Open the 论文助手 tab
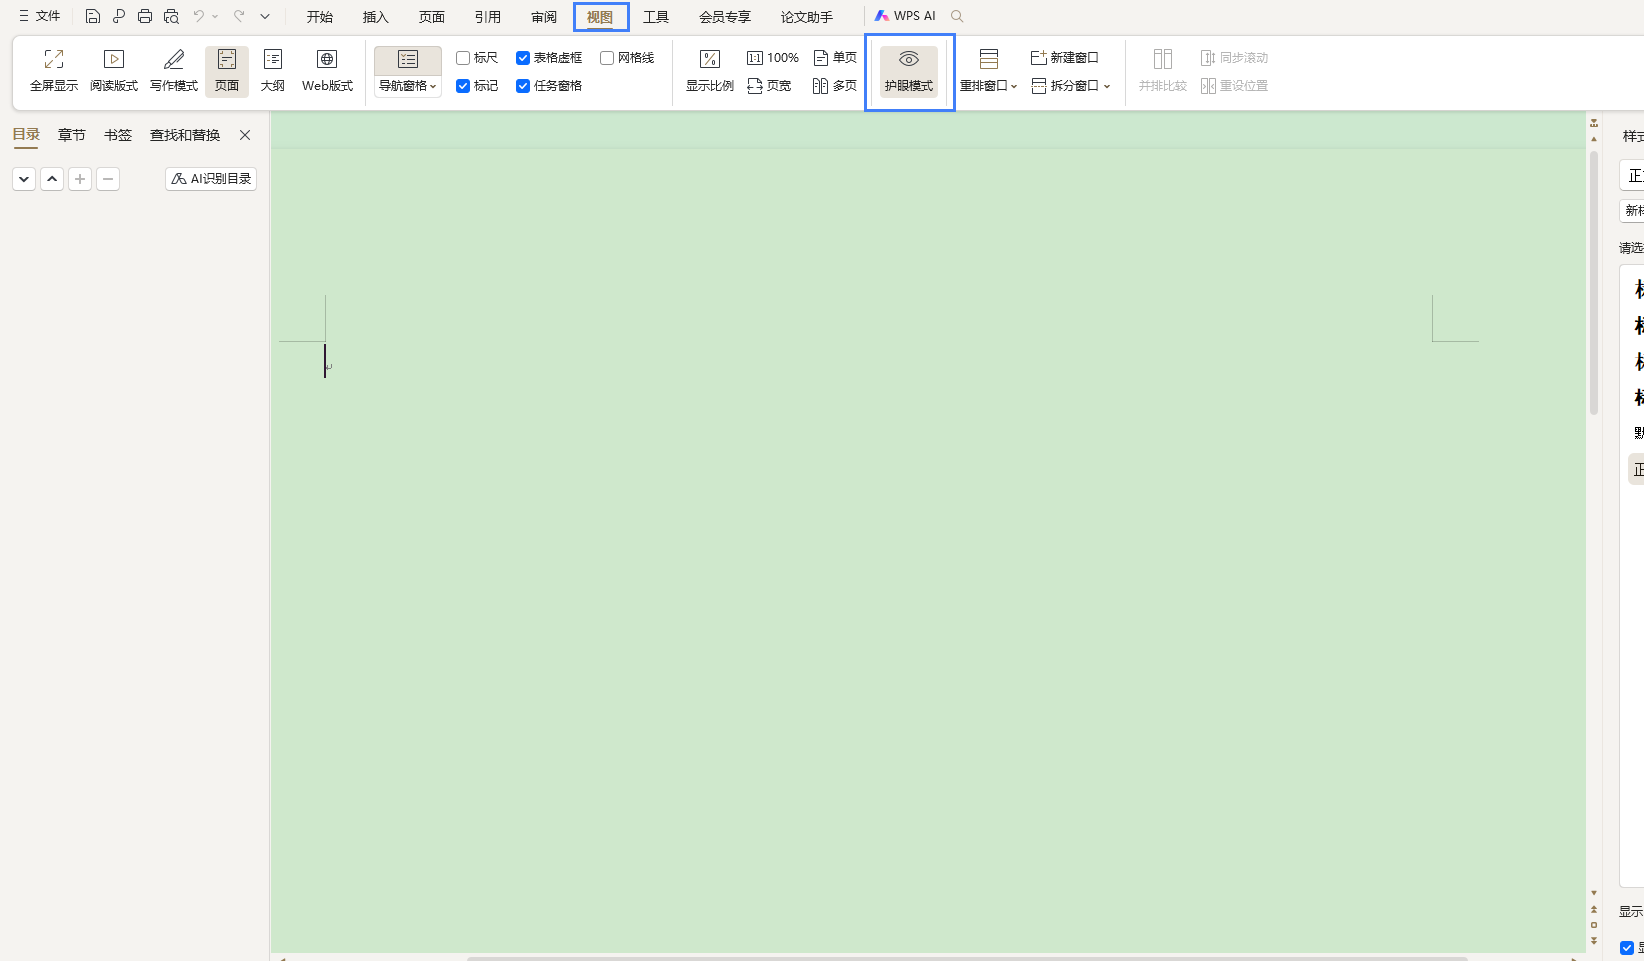This screenshot has width=1644, height=961. click(x=807, y=17)
